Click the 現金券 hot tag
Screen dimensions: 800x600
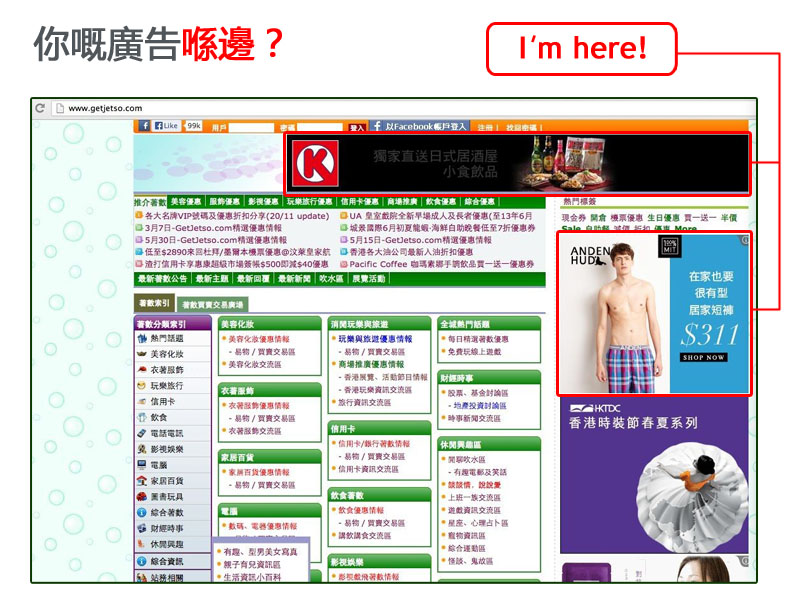coord(573,218)
